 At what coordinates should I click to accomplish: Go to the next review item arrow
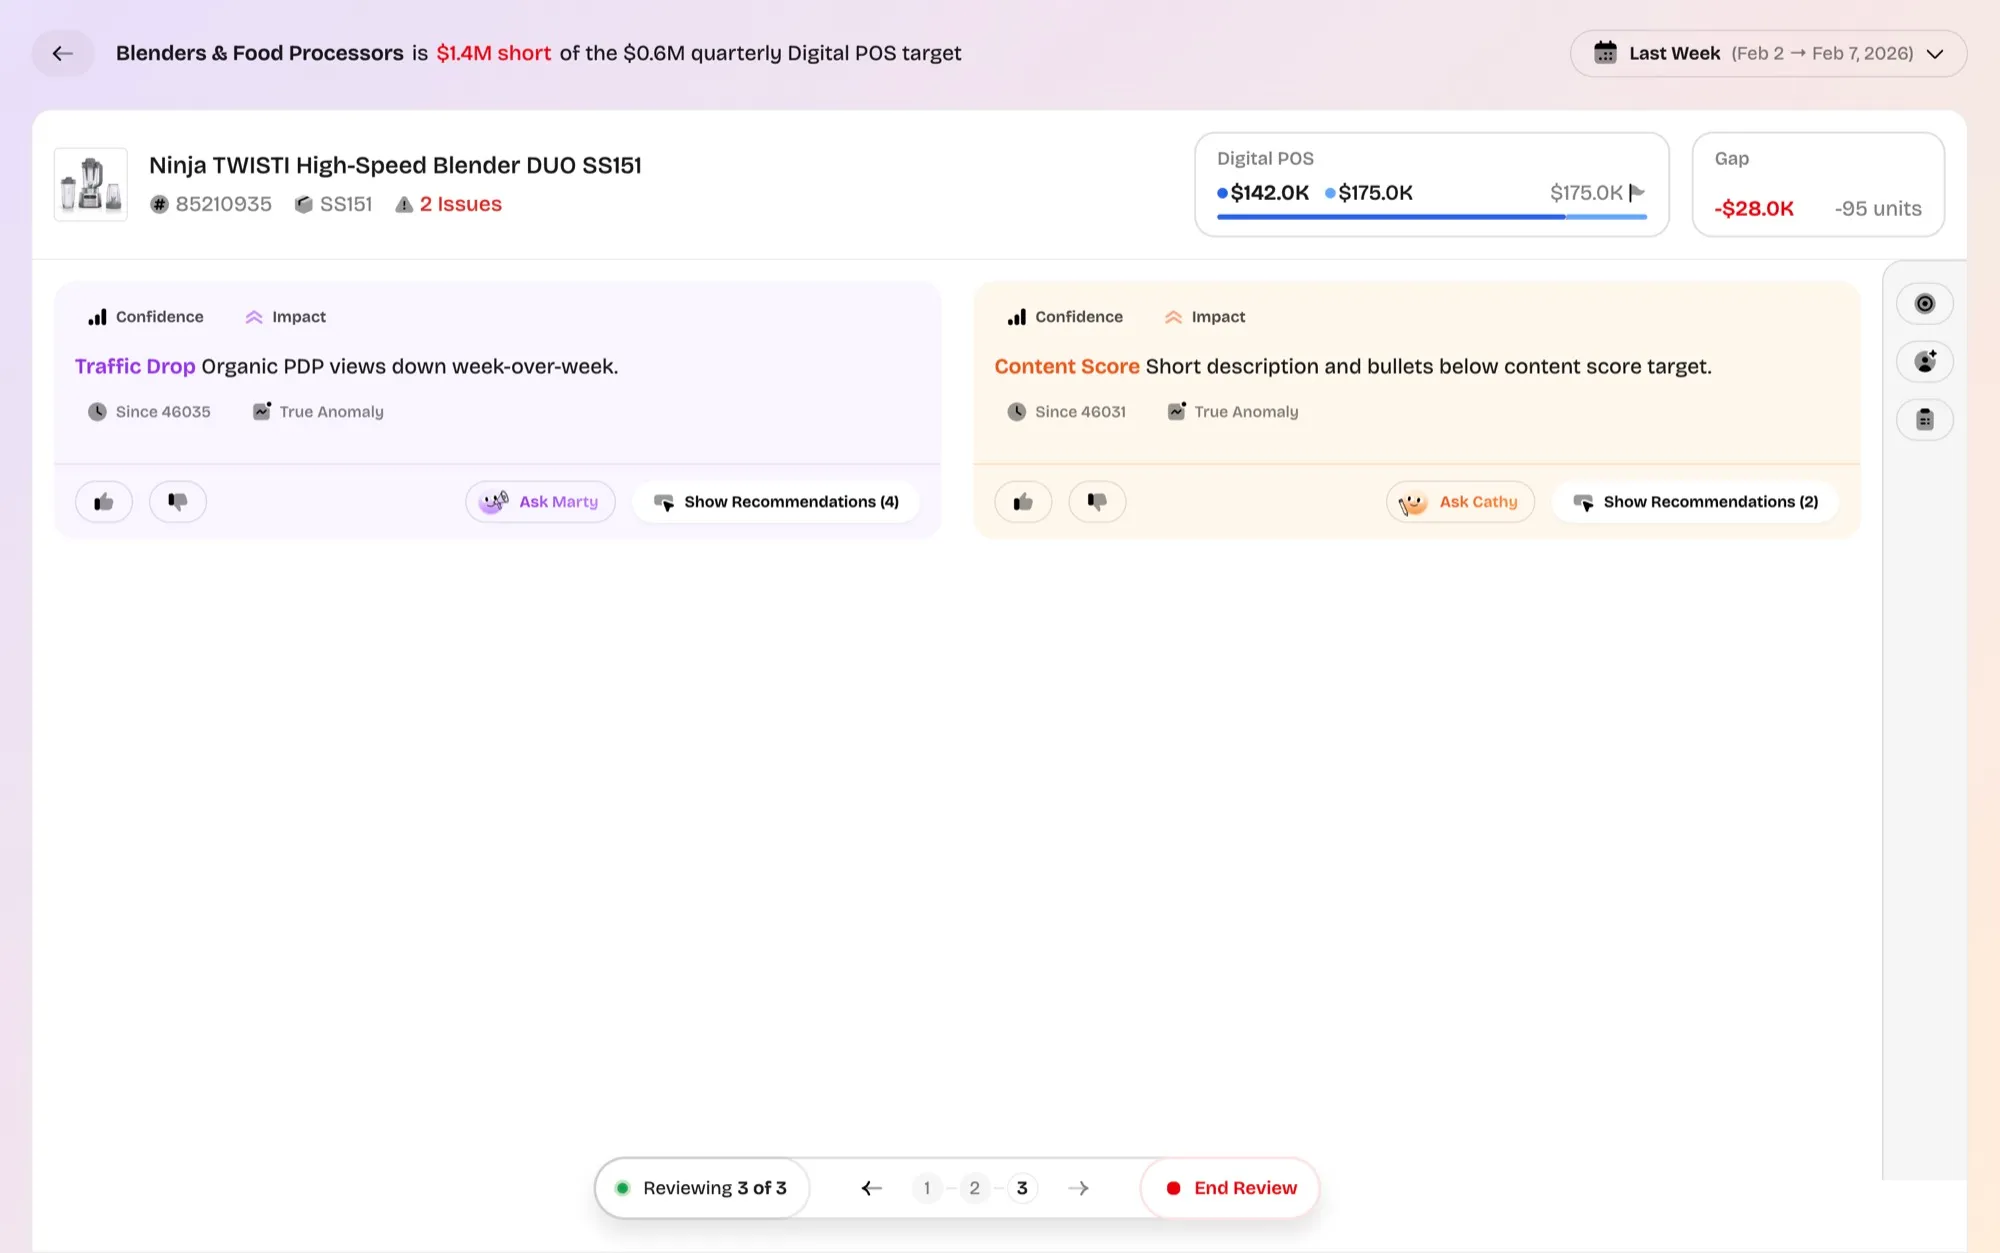[x=1078, y=1188]
